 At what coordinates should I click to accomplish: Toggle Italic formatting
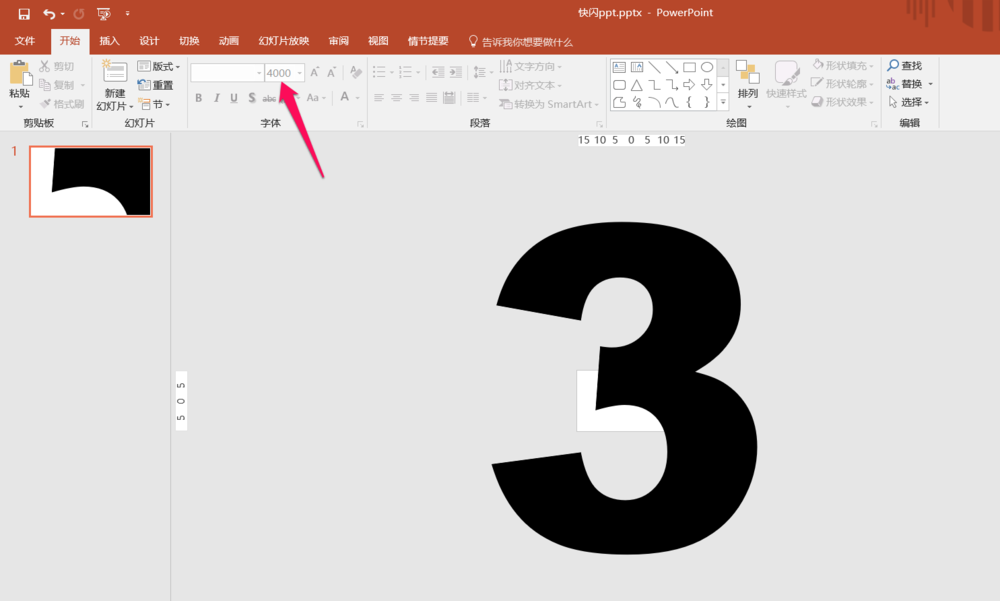tap(216, 98)
